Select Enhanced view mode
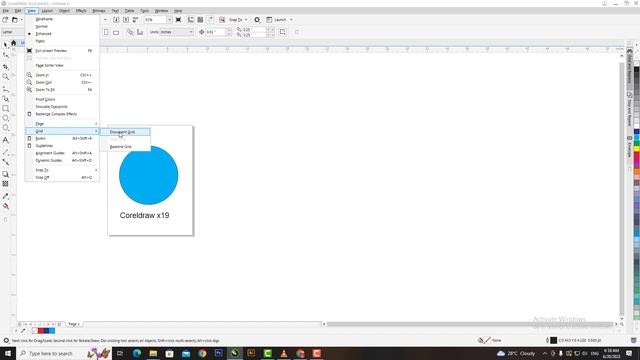 (62, 33)
